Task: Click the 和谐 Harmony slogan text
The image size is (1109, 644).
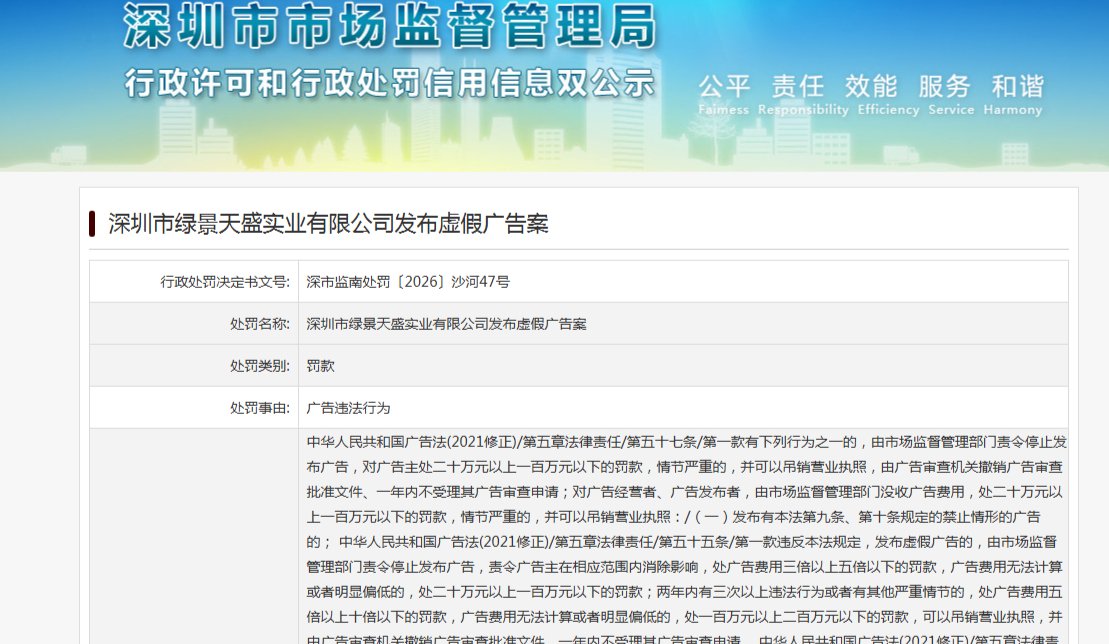Action: coord(1013,94)
